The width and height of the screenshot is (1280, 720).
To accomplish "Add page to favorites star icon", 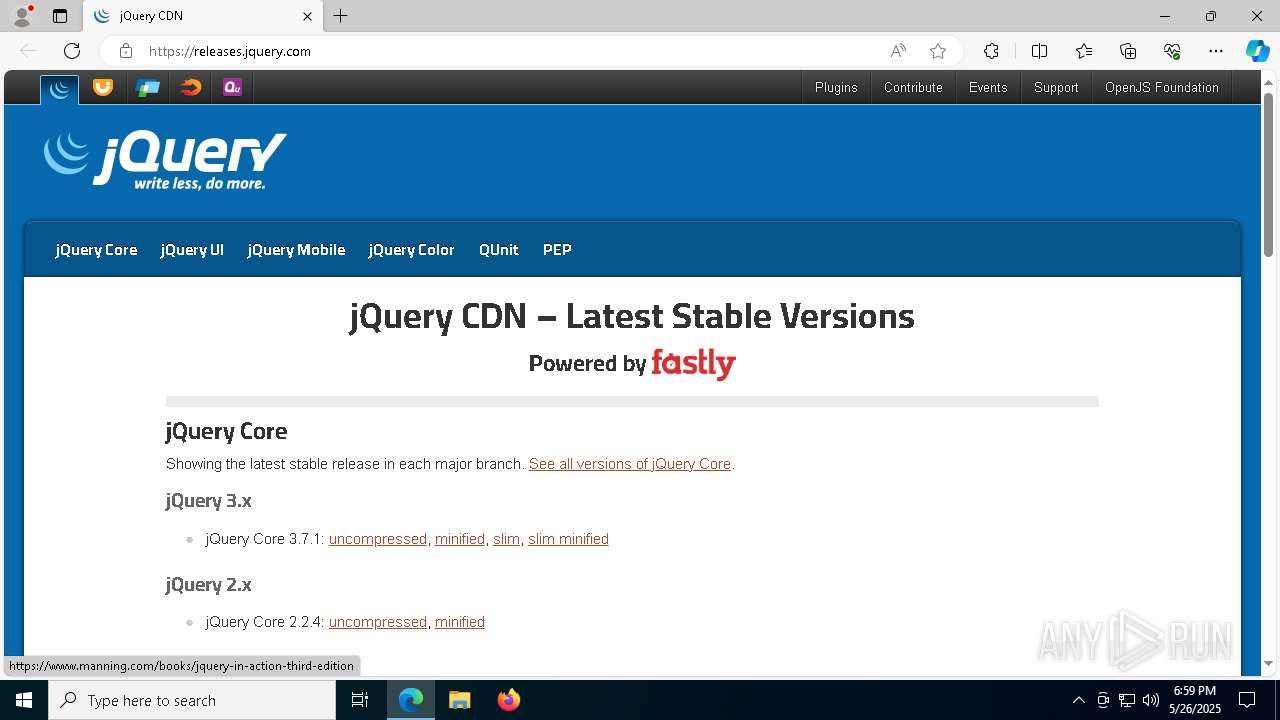I will (937, 51).
